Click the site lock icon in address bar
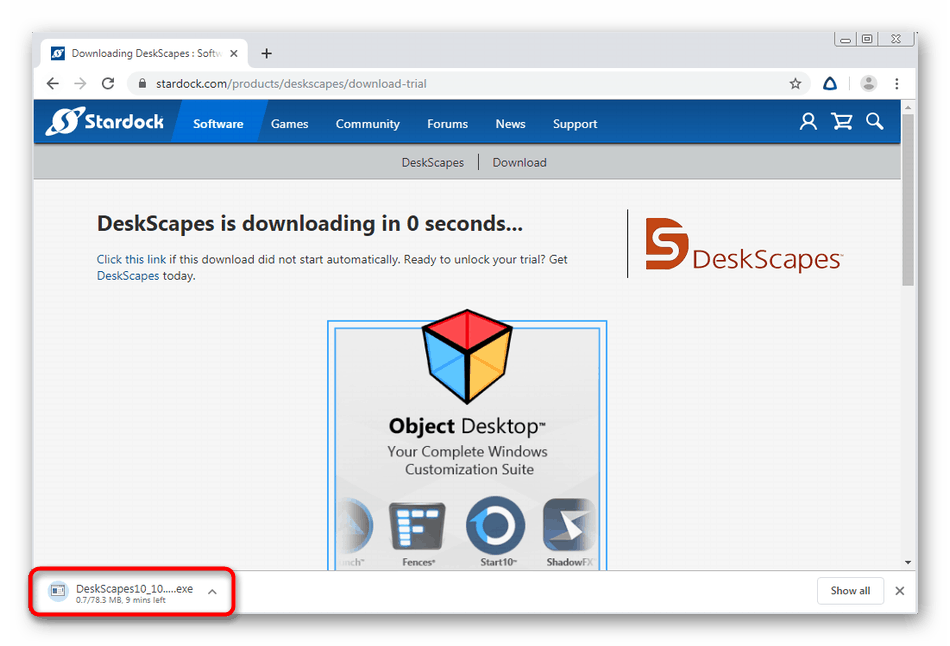The height and width of the screenshot is (646, 950). point(142,84)
